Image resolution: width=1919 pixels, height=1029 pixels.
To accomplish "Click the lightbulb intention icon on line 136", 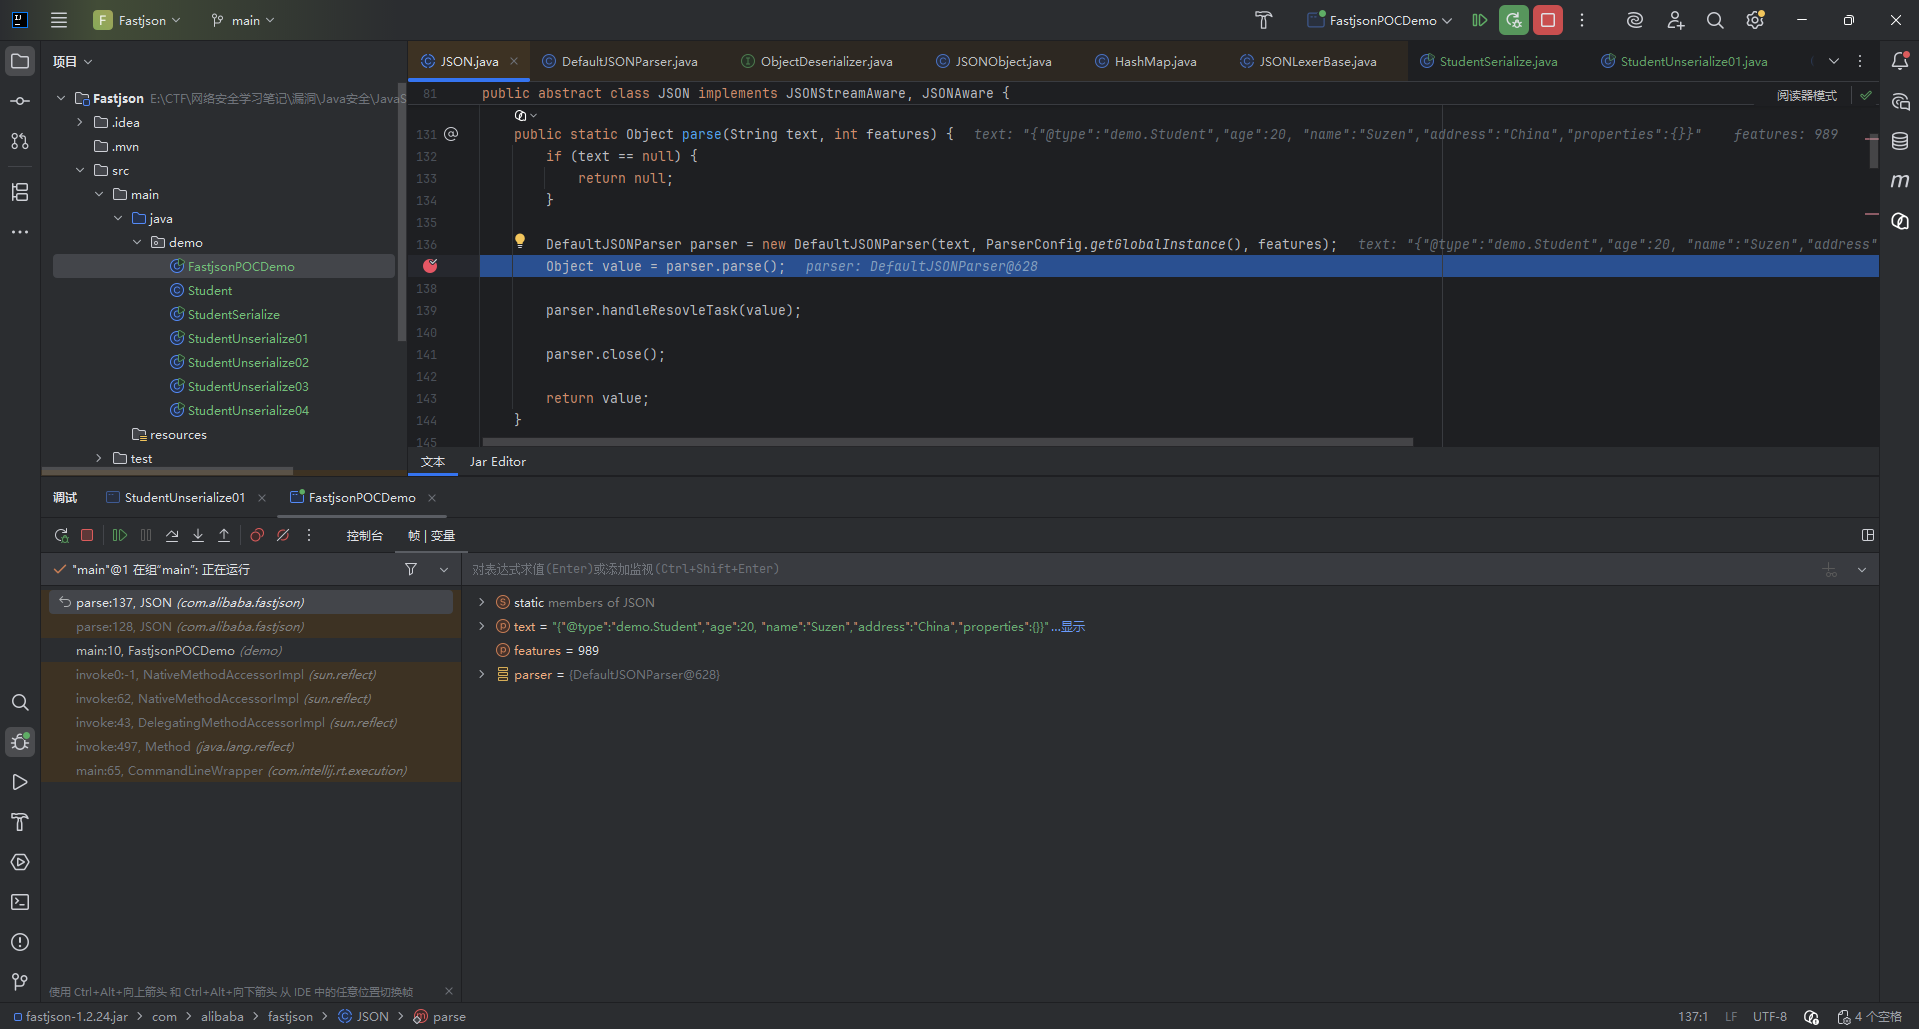I will [x=520, y=241].
